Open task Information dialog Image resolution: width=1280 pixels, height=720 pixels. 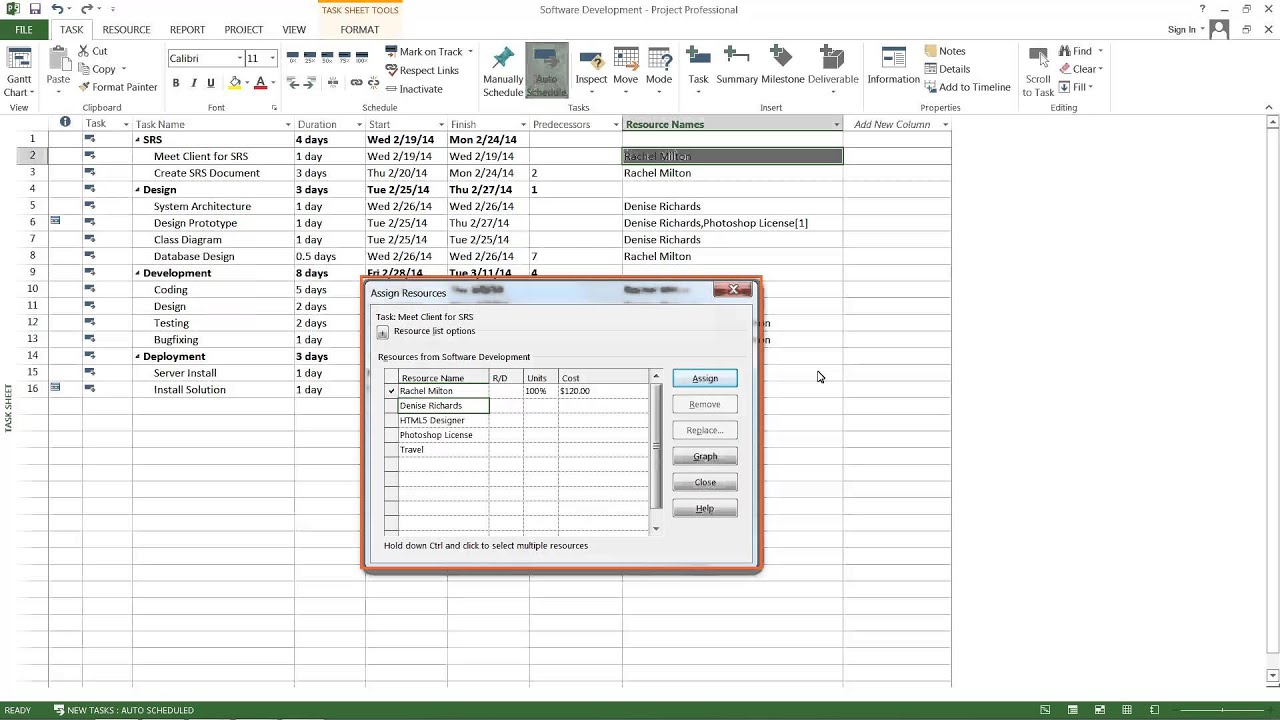pyautogui.click(x=893, y=66)
